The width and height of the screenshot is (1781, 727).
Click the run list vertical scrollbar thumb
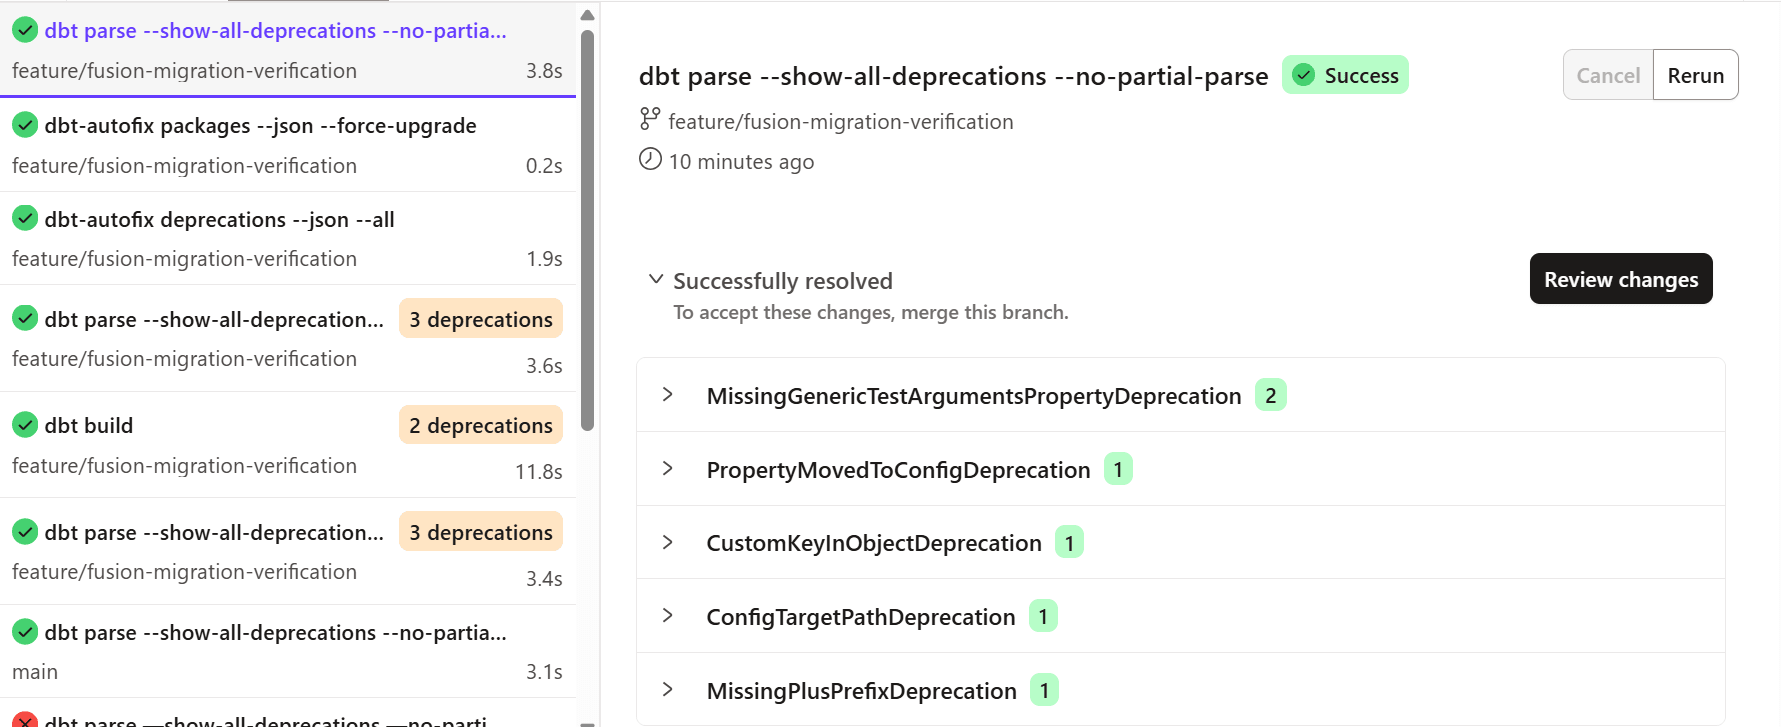coord(588,230)
